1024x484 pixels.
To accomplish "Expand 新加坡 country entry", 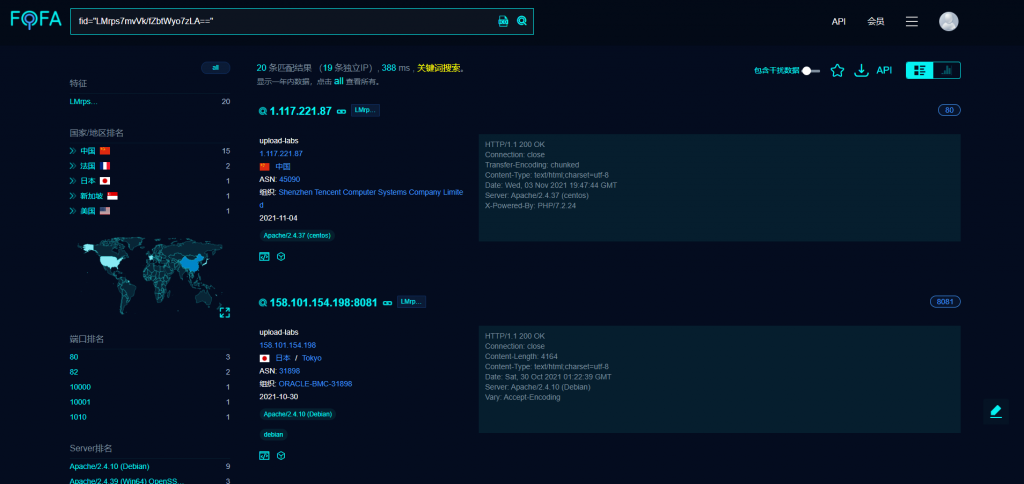I will (73, 196).
